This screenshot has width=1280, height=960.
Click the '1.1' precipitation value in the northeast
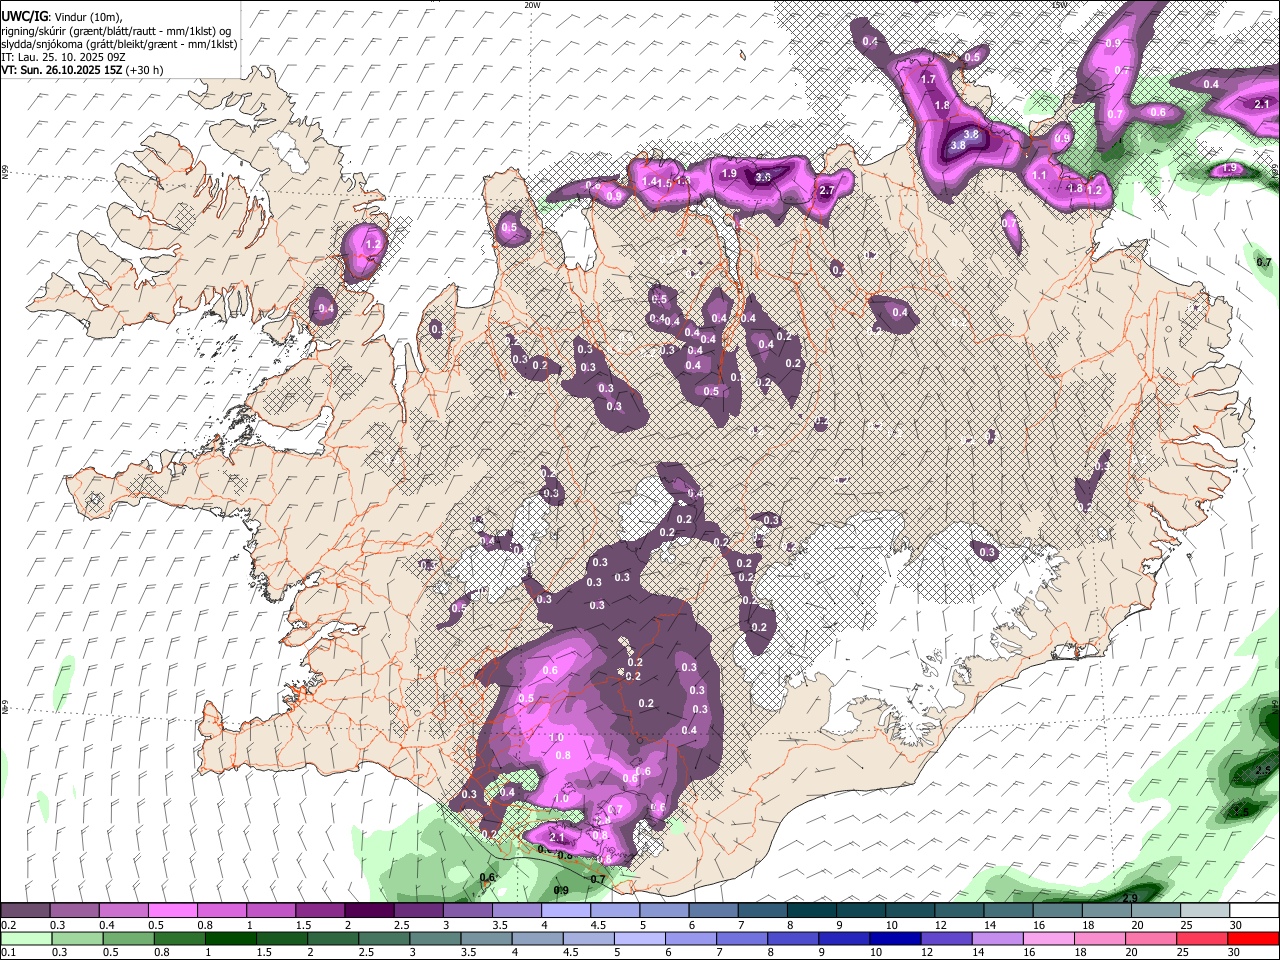click(x=1039, y=175)
